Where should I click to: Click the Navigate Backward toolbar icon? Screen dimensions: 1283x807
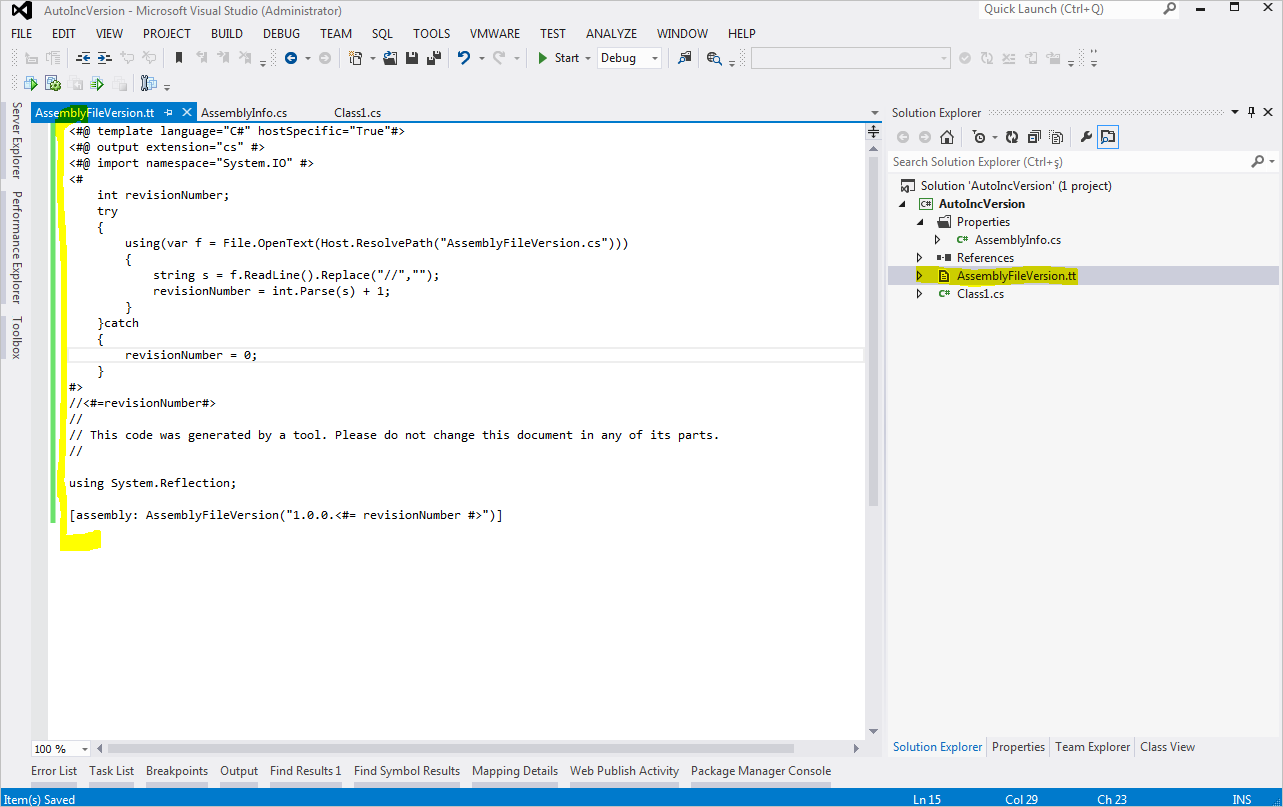[290, 58]
